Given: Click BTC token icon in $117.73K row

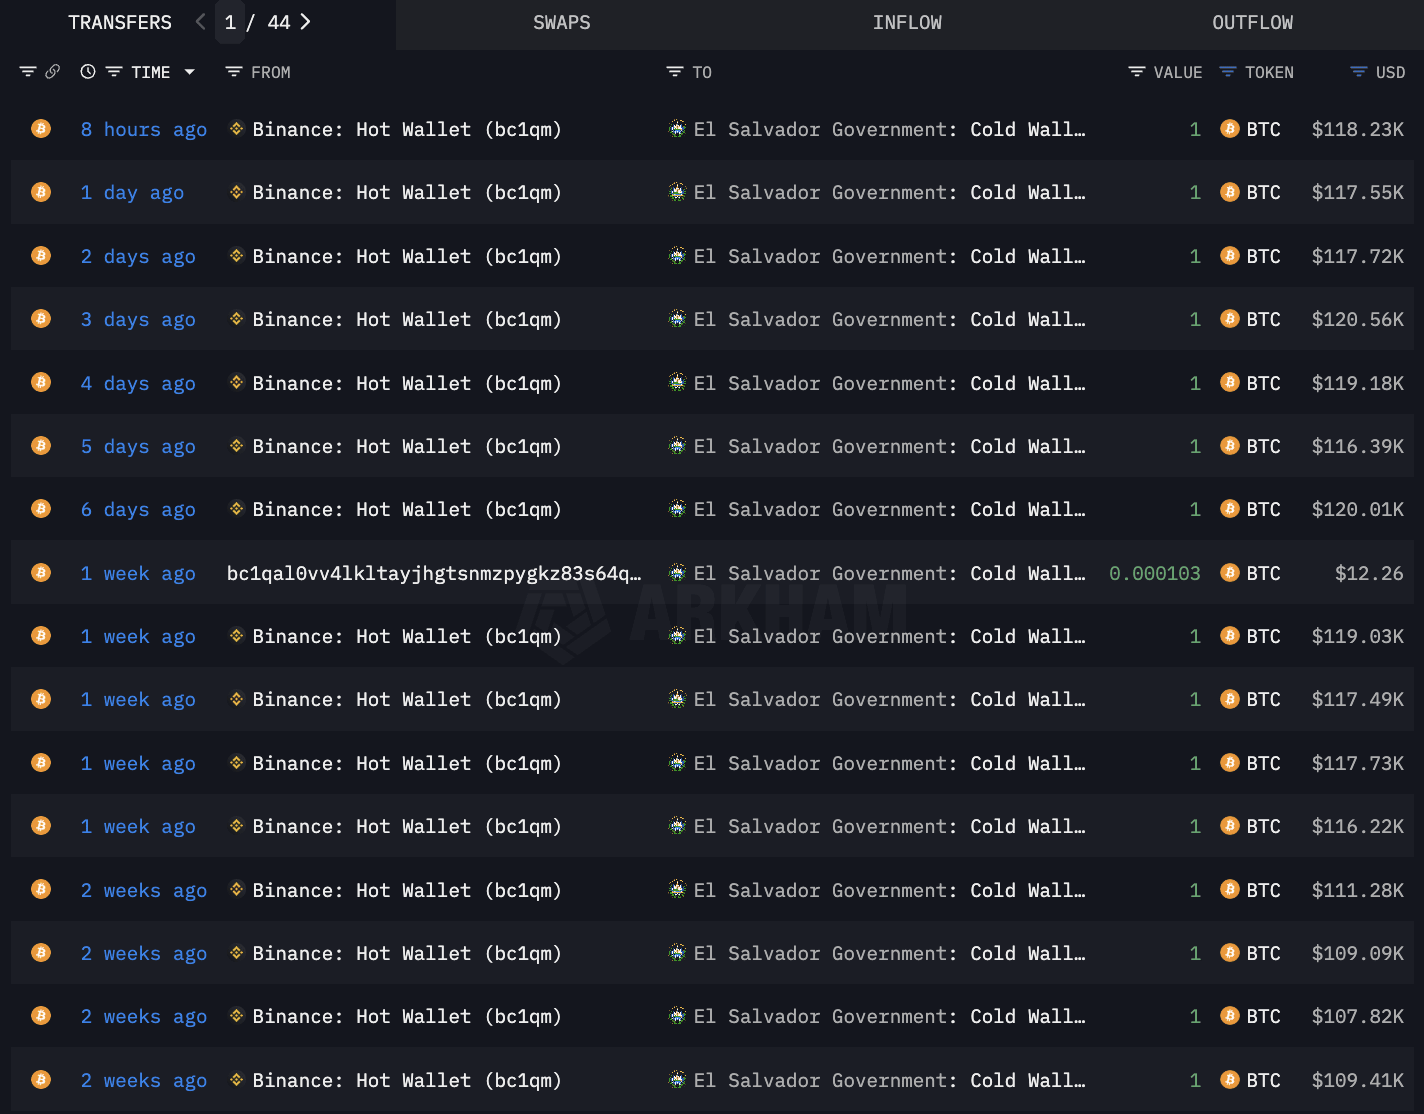Looking at the screenshot, I should [x=1230, y=762].
